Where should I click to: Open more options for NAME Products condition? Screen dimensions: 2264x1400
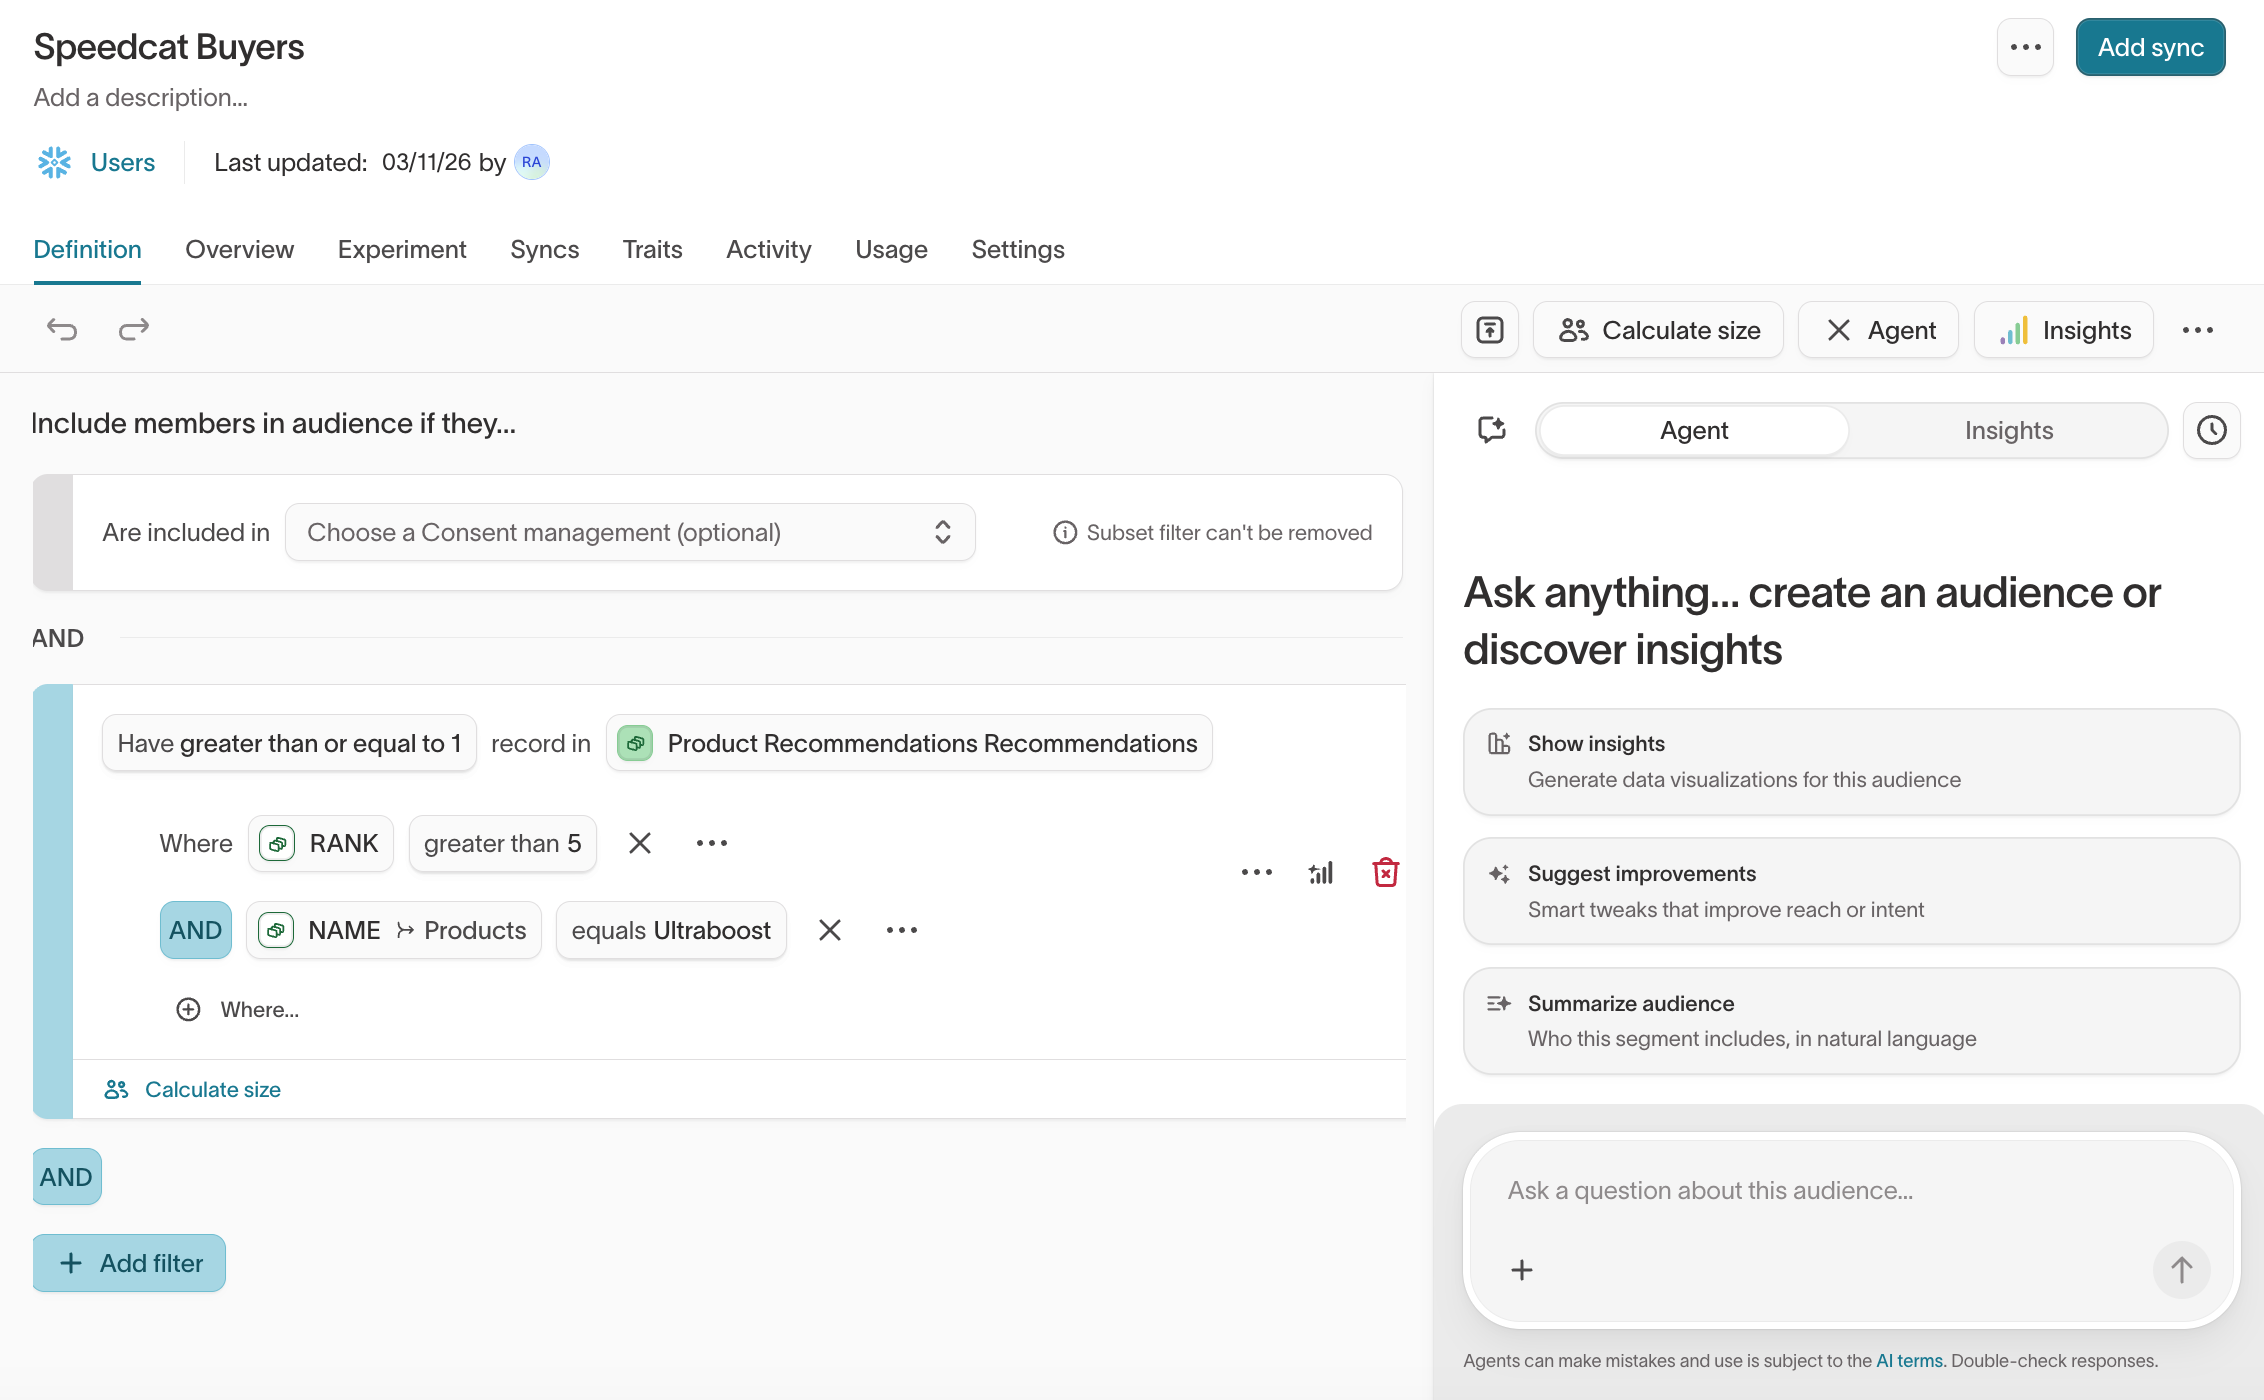902,930
